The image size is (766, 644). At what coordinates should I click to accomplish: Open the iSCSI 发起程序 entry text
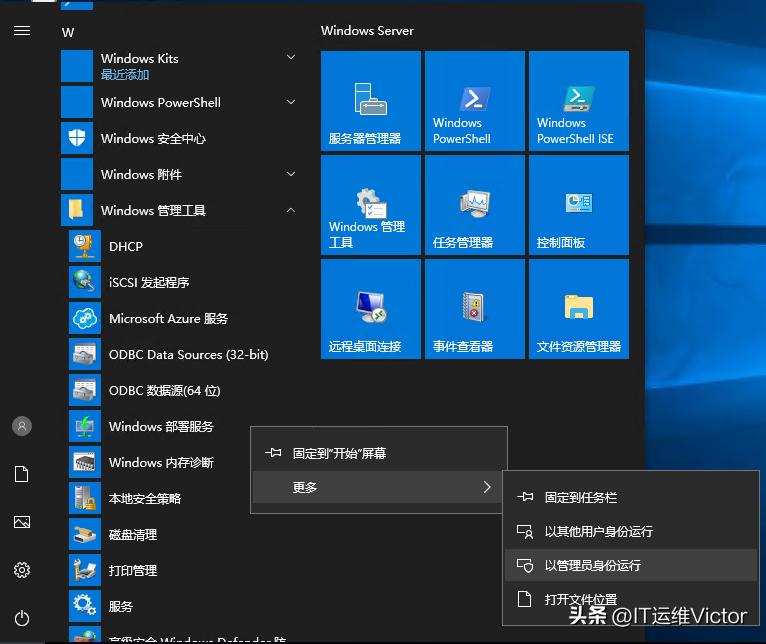[149, 282]
